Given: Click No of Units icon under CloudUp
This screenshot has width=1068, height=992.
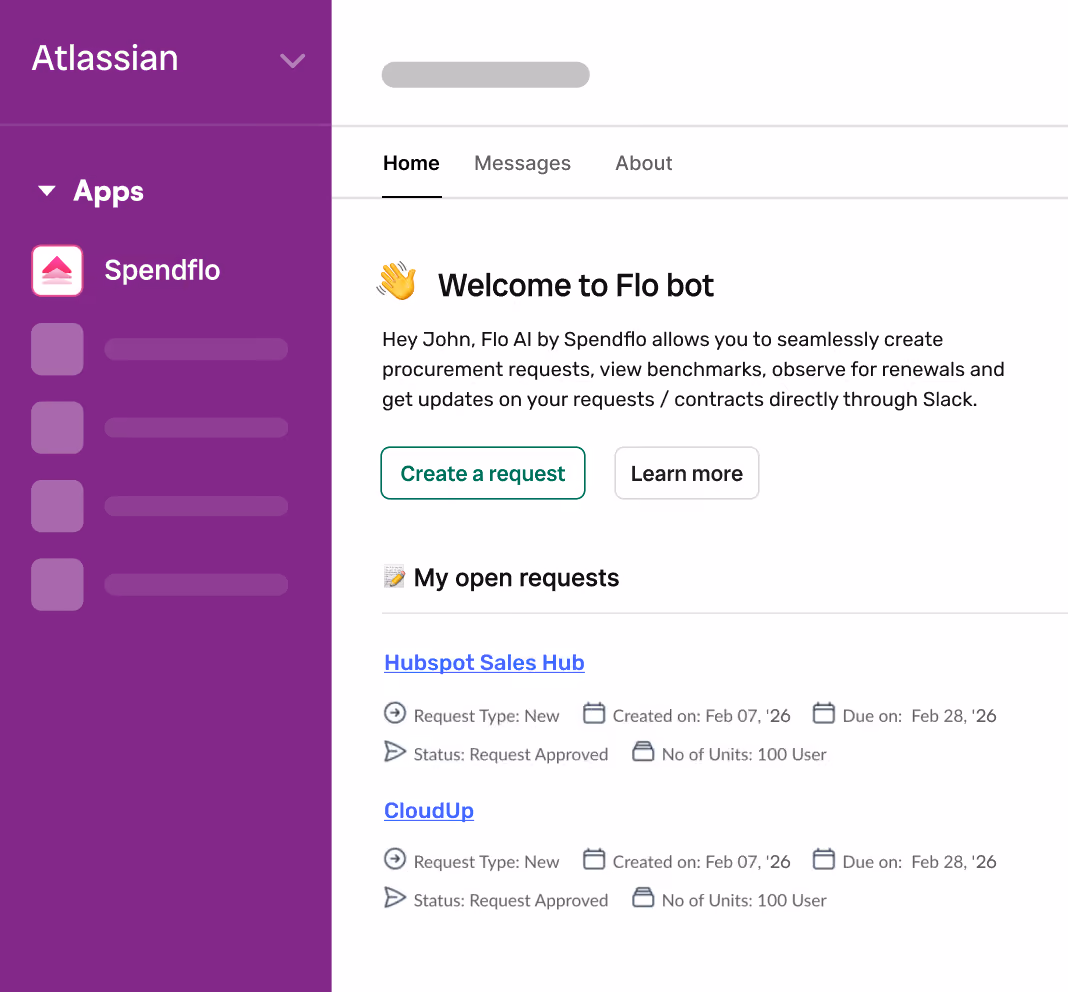Looking at the screenshot, I should pyautogui.click(x=643, y=897).
